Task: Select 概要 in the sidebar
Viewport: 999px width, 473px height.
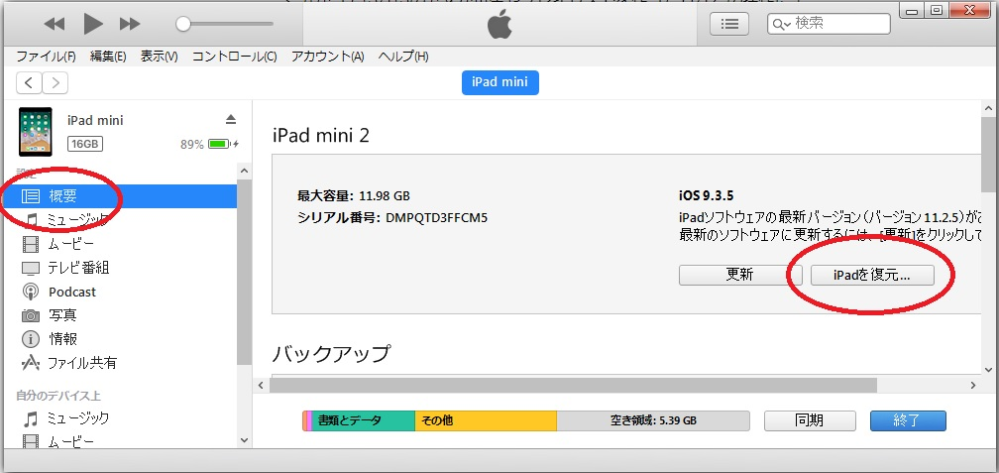Action: tap(120, 196)
